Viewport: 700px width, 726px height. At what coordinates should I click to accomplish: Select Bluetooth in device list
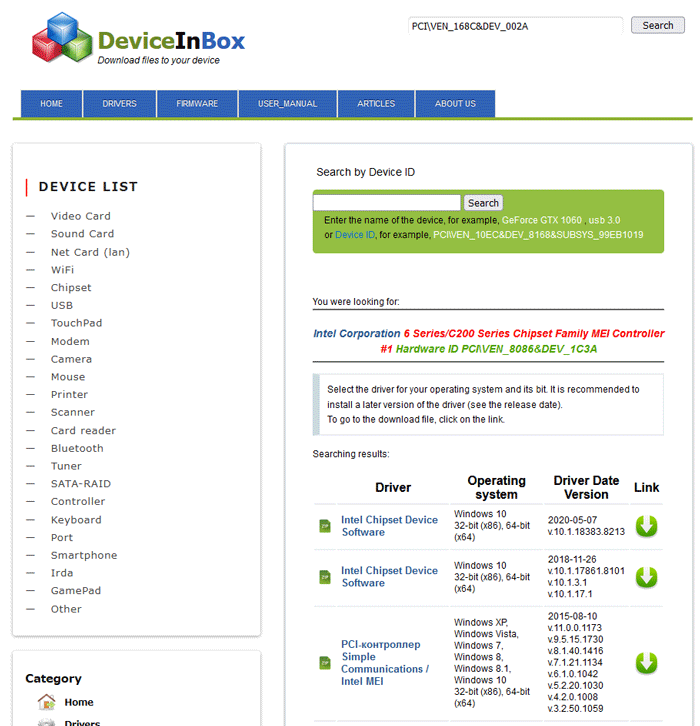(77, 448)
